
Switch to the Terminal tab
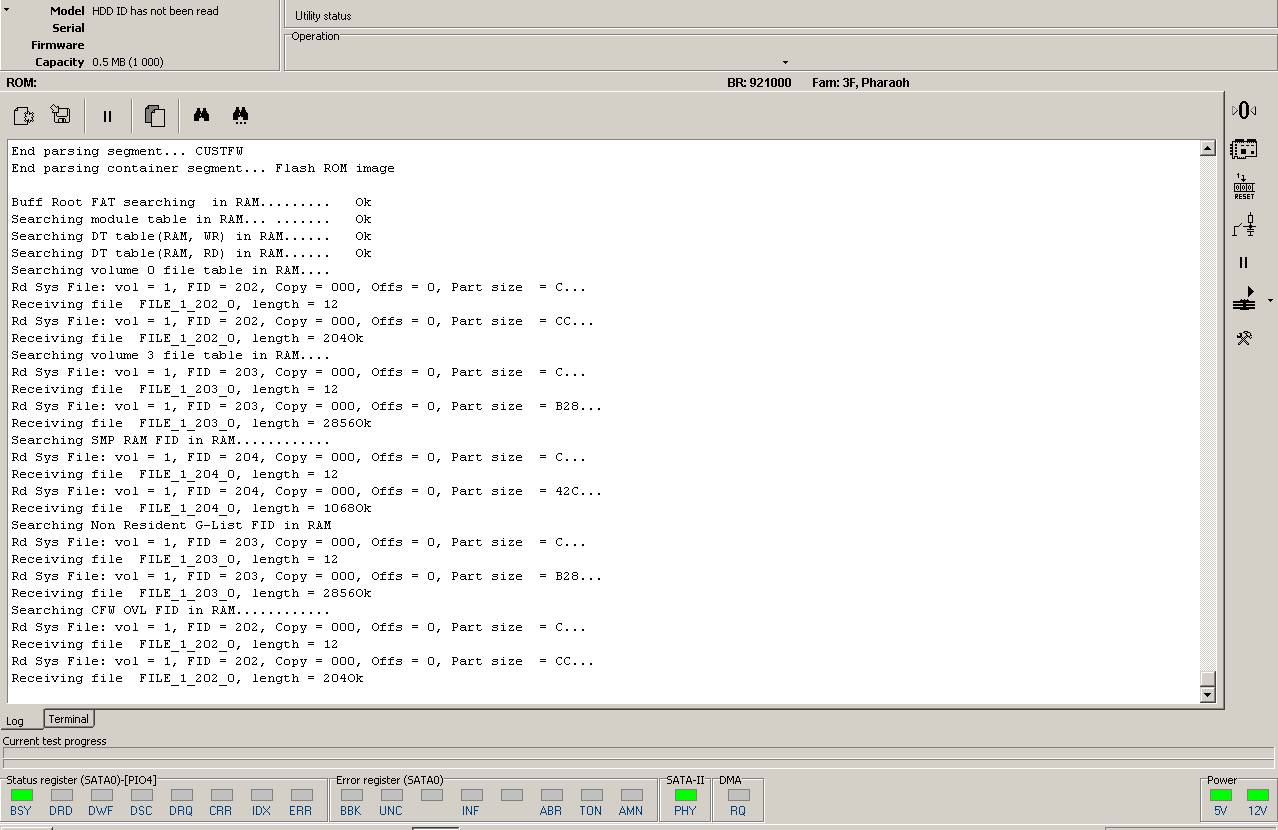pos(69,719)
